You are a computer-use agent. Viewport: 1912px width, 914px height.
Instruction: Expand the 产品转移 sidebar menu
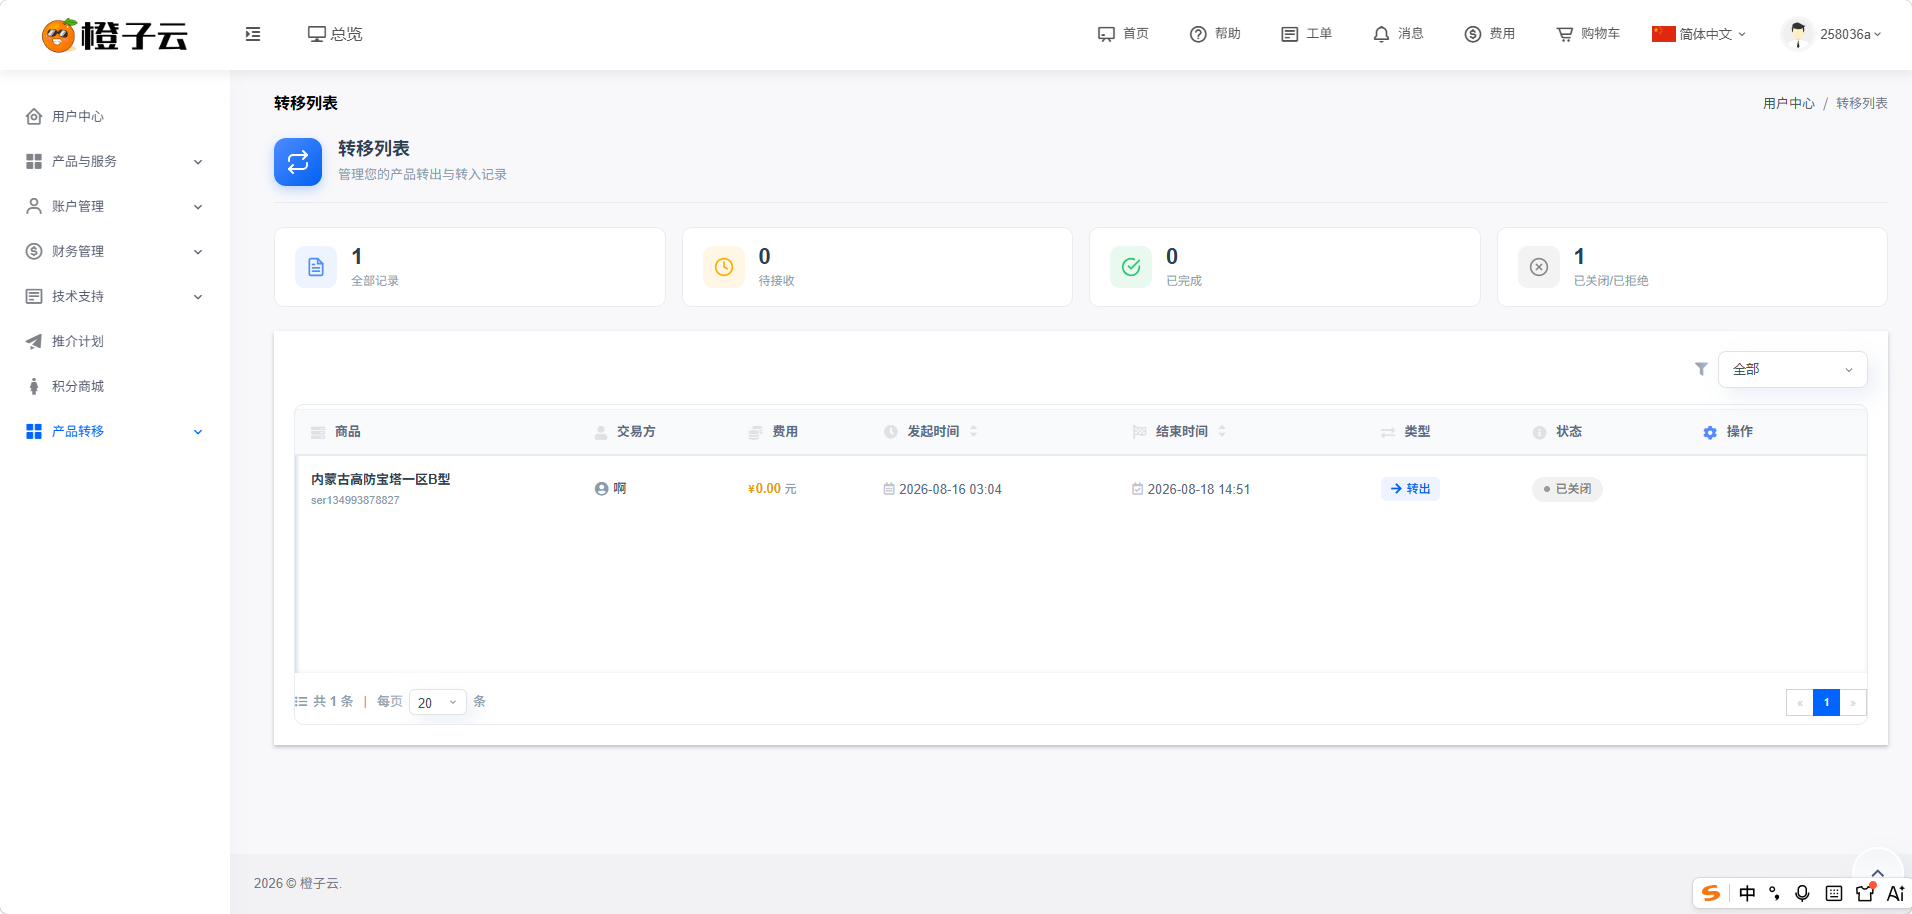click(115, 431)
